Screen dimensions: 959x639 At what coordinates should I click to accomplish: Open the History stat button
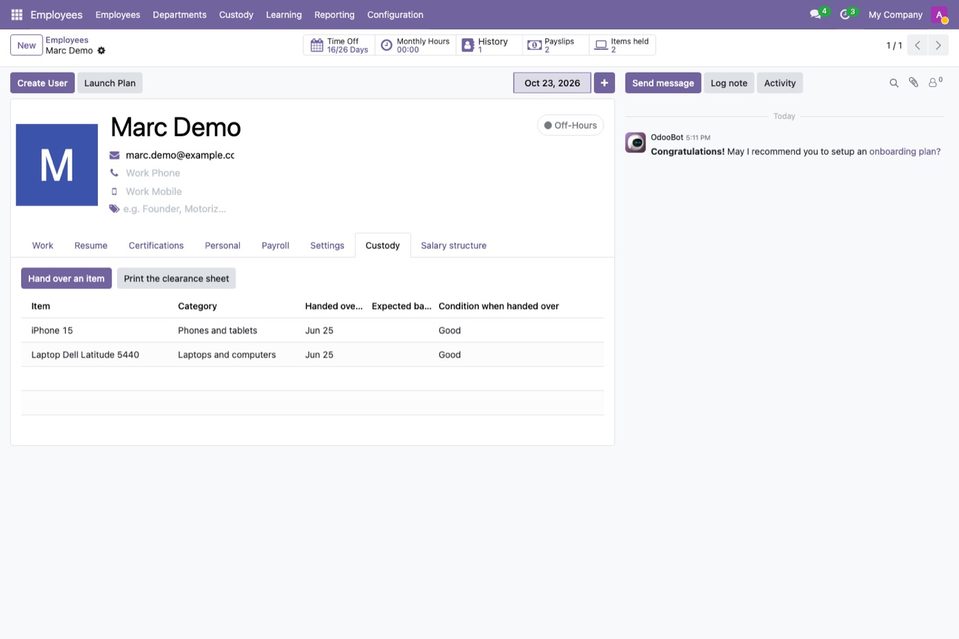click(489, 45)
